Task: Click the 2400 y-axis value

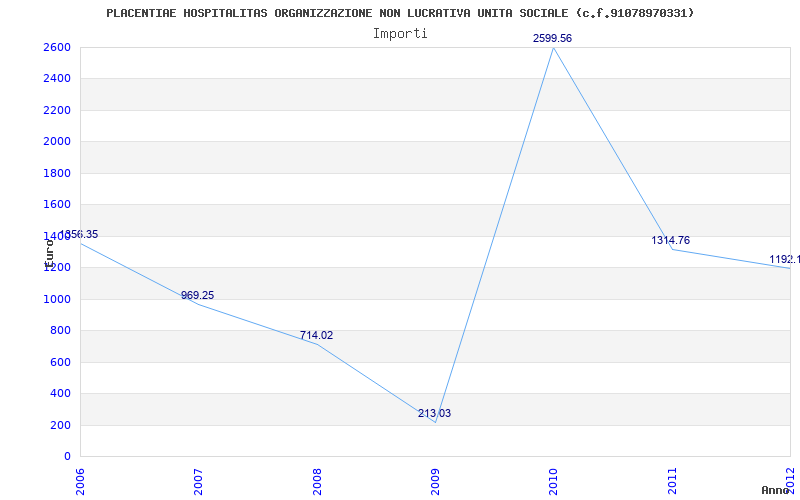Action: click(57, 79)
